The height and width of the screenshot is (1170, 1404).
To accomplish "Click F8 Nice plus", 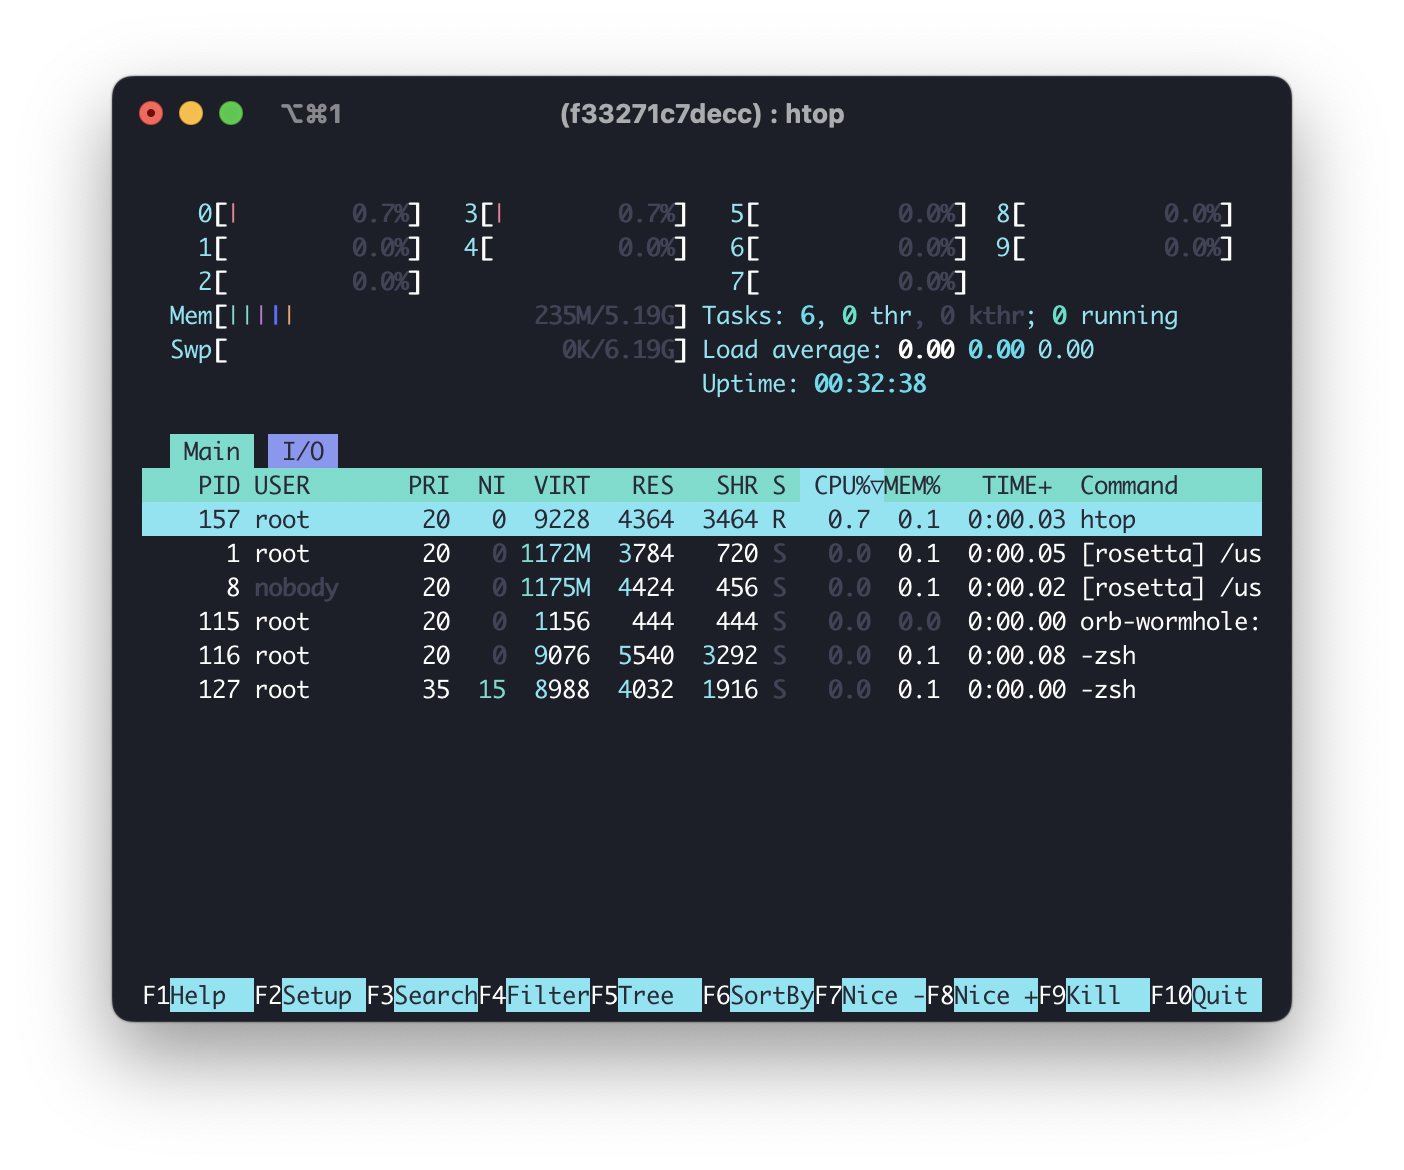I will [x=982, y=995].
